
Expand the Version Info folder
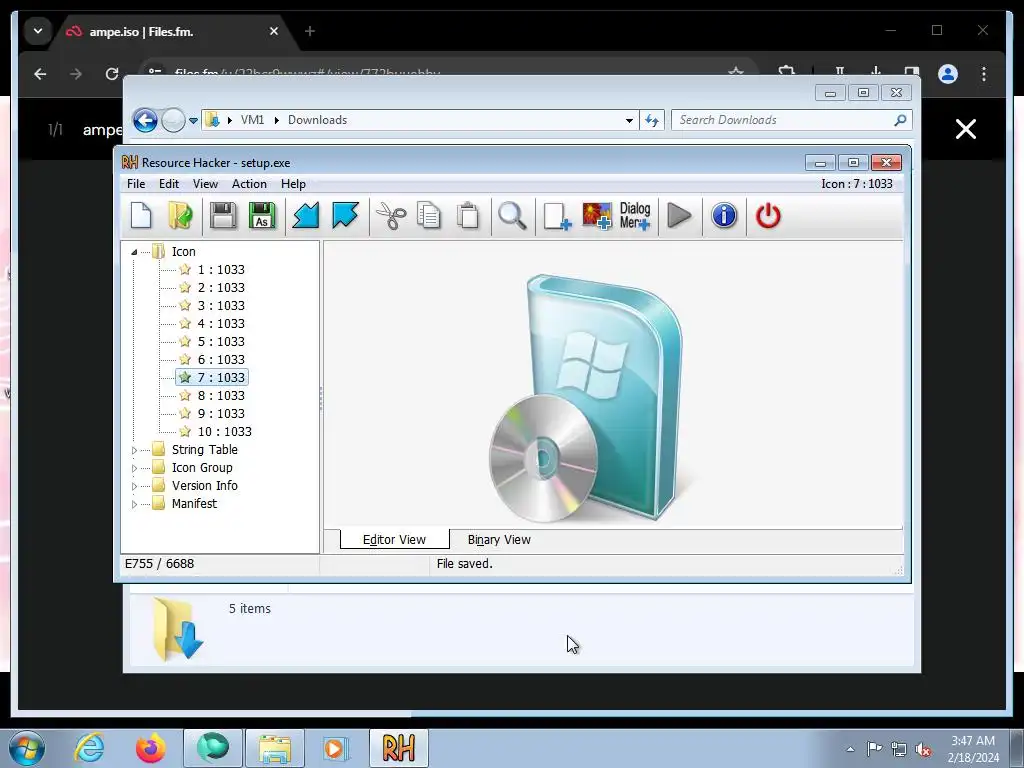134,487
